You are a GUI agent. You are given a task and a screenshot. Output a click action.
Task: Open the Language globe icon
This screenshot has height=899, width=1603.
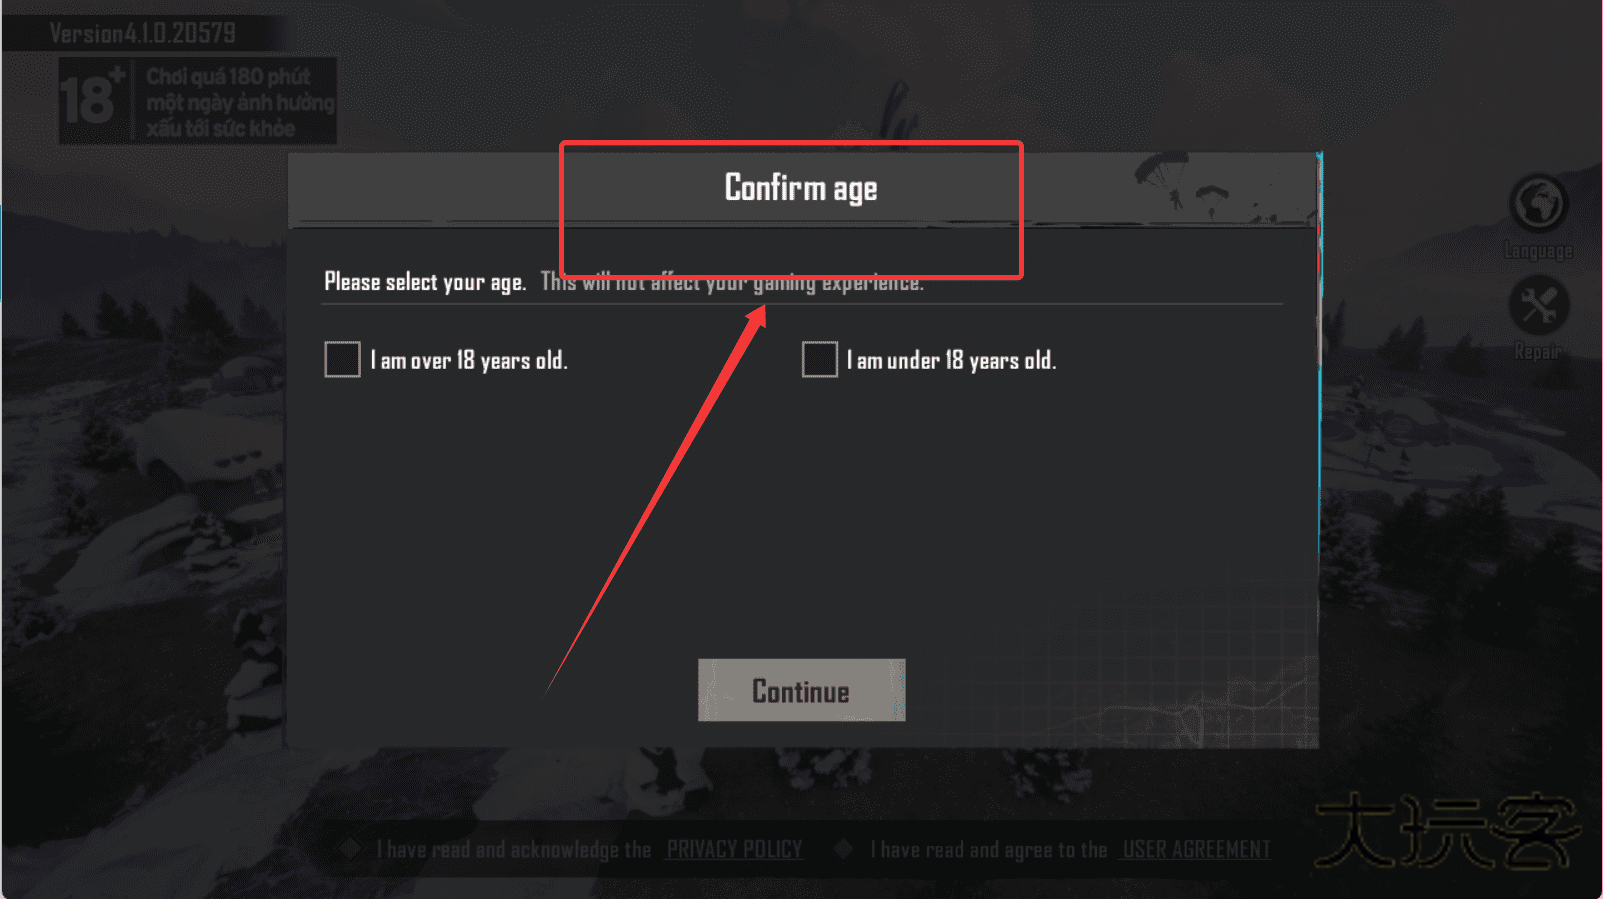1538,204
